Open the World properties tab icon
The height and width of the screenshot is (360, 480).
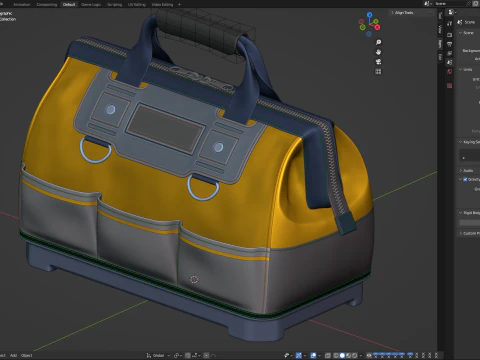click(449, 71)
